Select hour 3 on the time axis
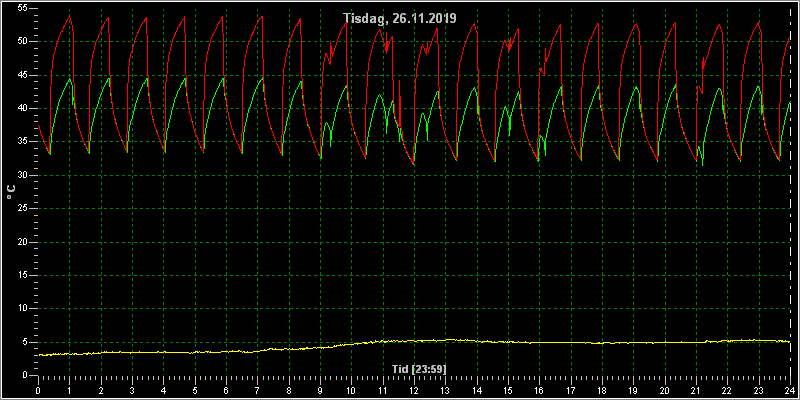800x400 pixels. pyautogui.click(x=132, y=391)
